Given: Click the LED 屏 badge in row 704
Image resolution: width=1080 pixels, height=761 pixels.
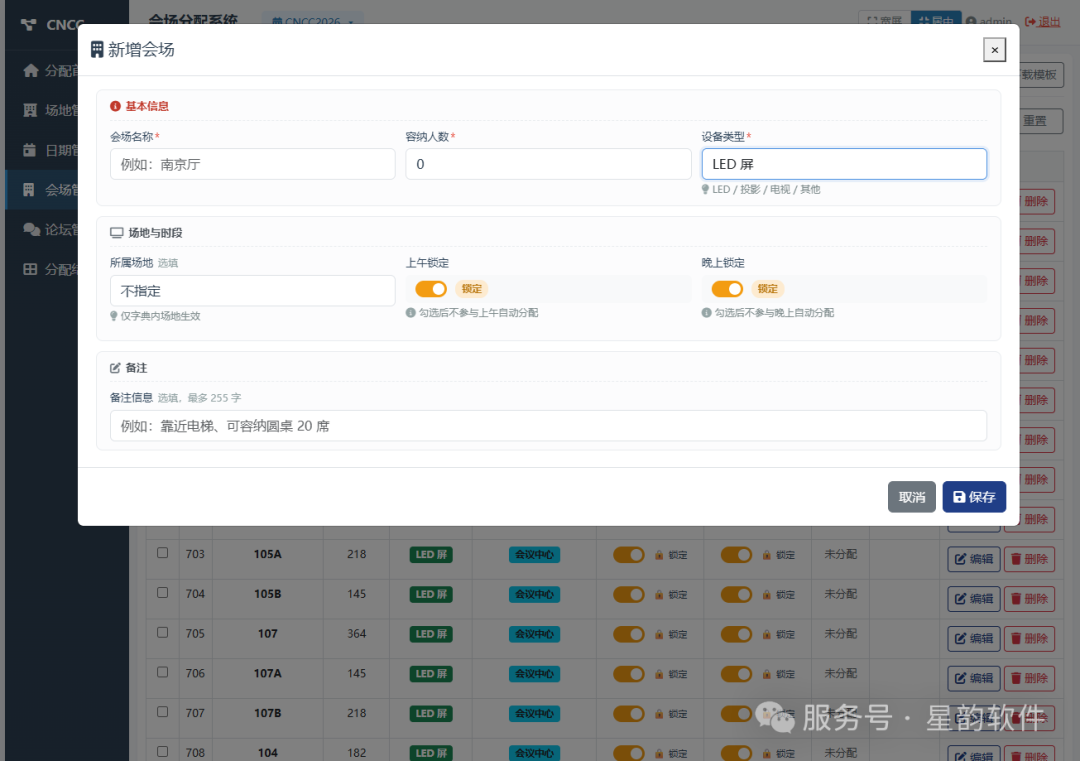Looking at the screenshot, I should (431, 594).
